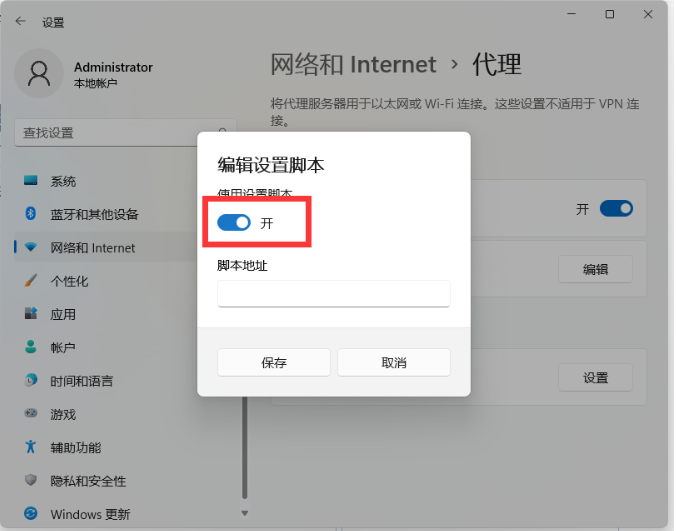Open 系统 settings icon
The image size is (676, 531).
31,181
